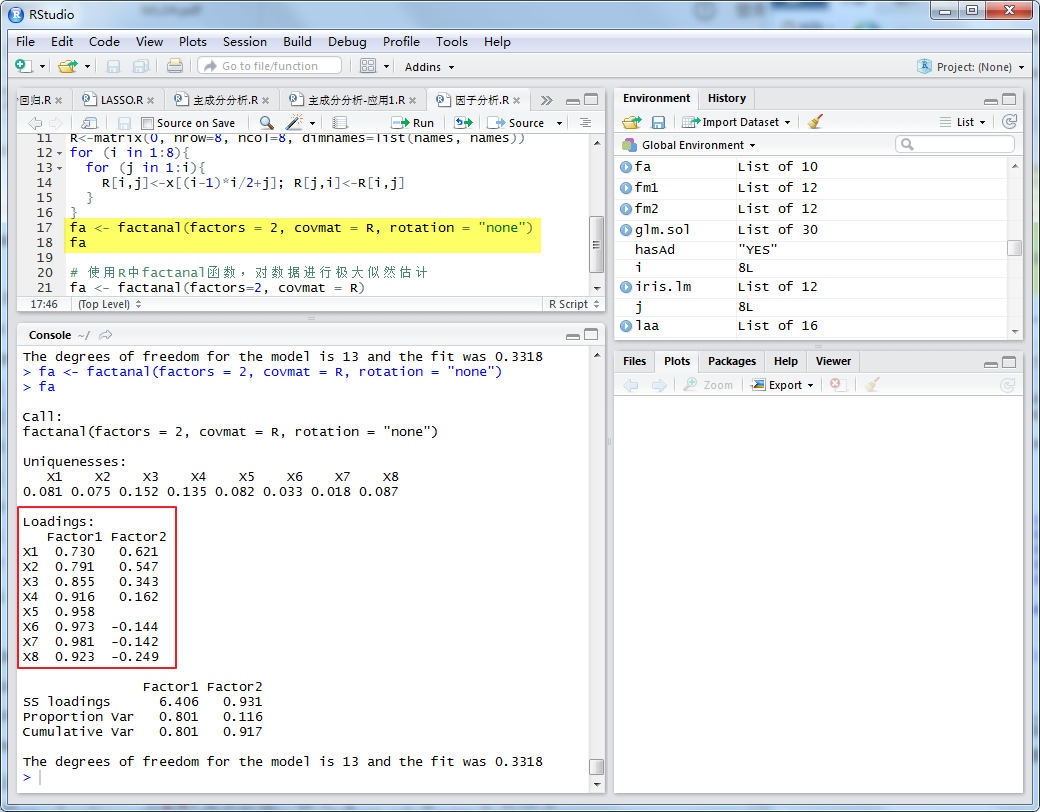Enable the Source on Save checkbox
1040x812 pixels.
(x=148, y=123)
